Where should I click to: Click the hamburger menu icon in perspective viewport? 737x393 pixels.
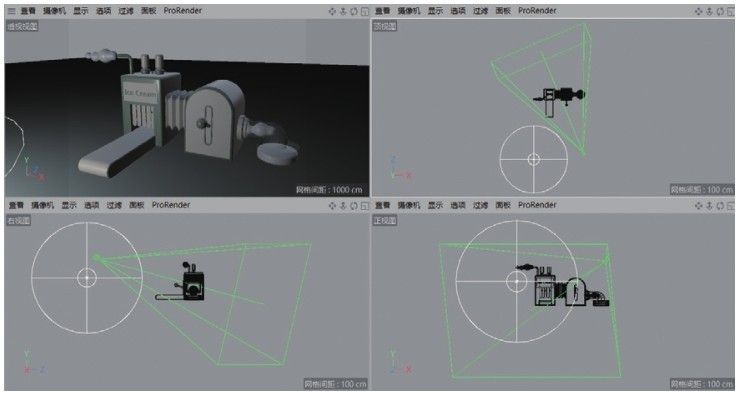[11, 11]
